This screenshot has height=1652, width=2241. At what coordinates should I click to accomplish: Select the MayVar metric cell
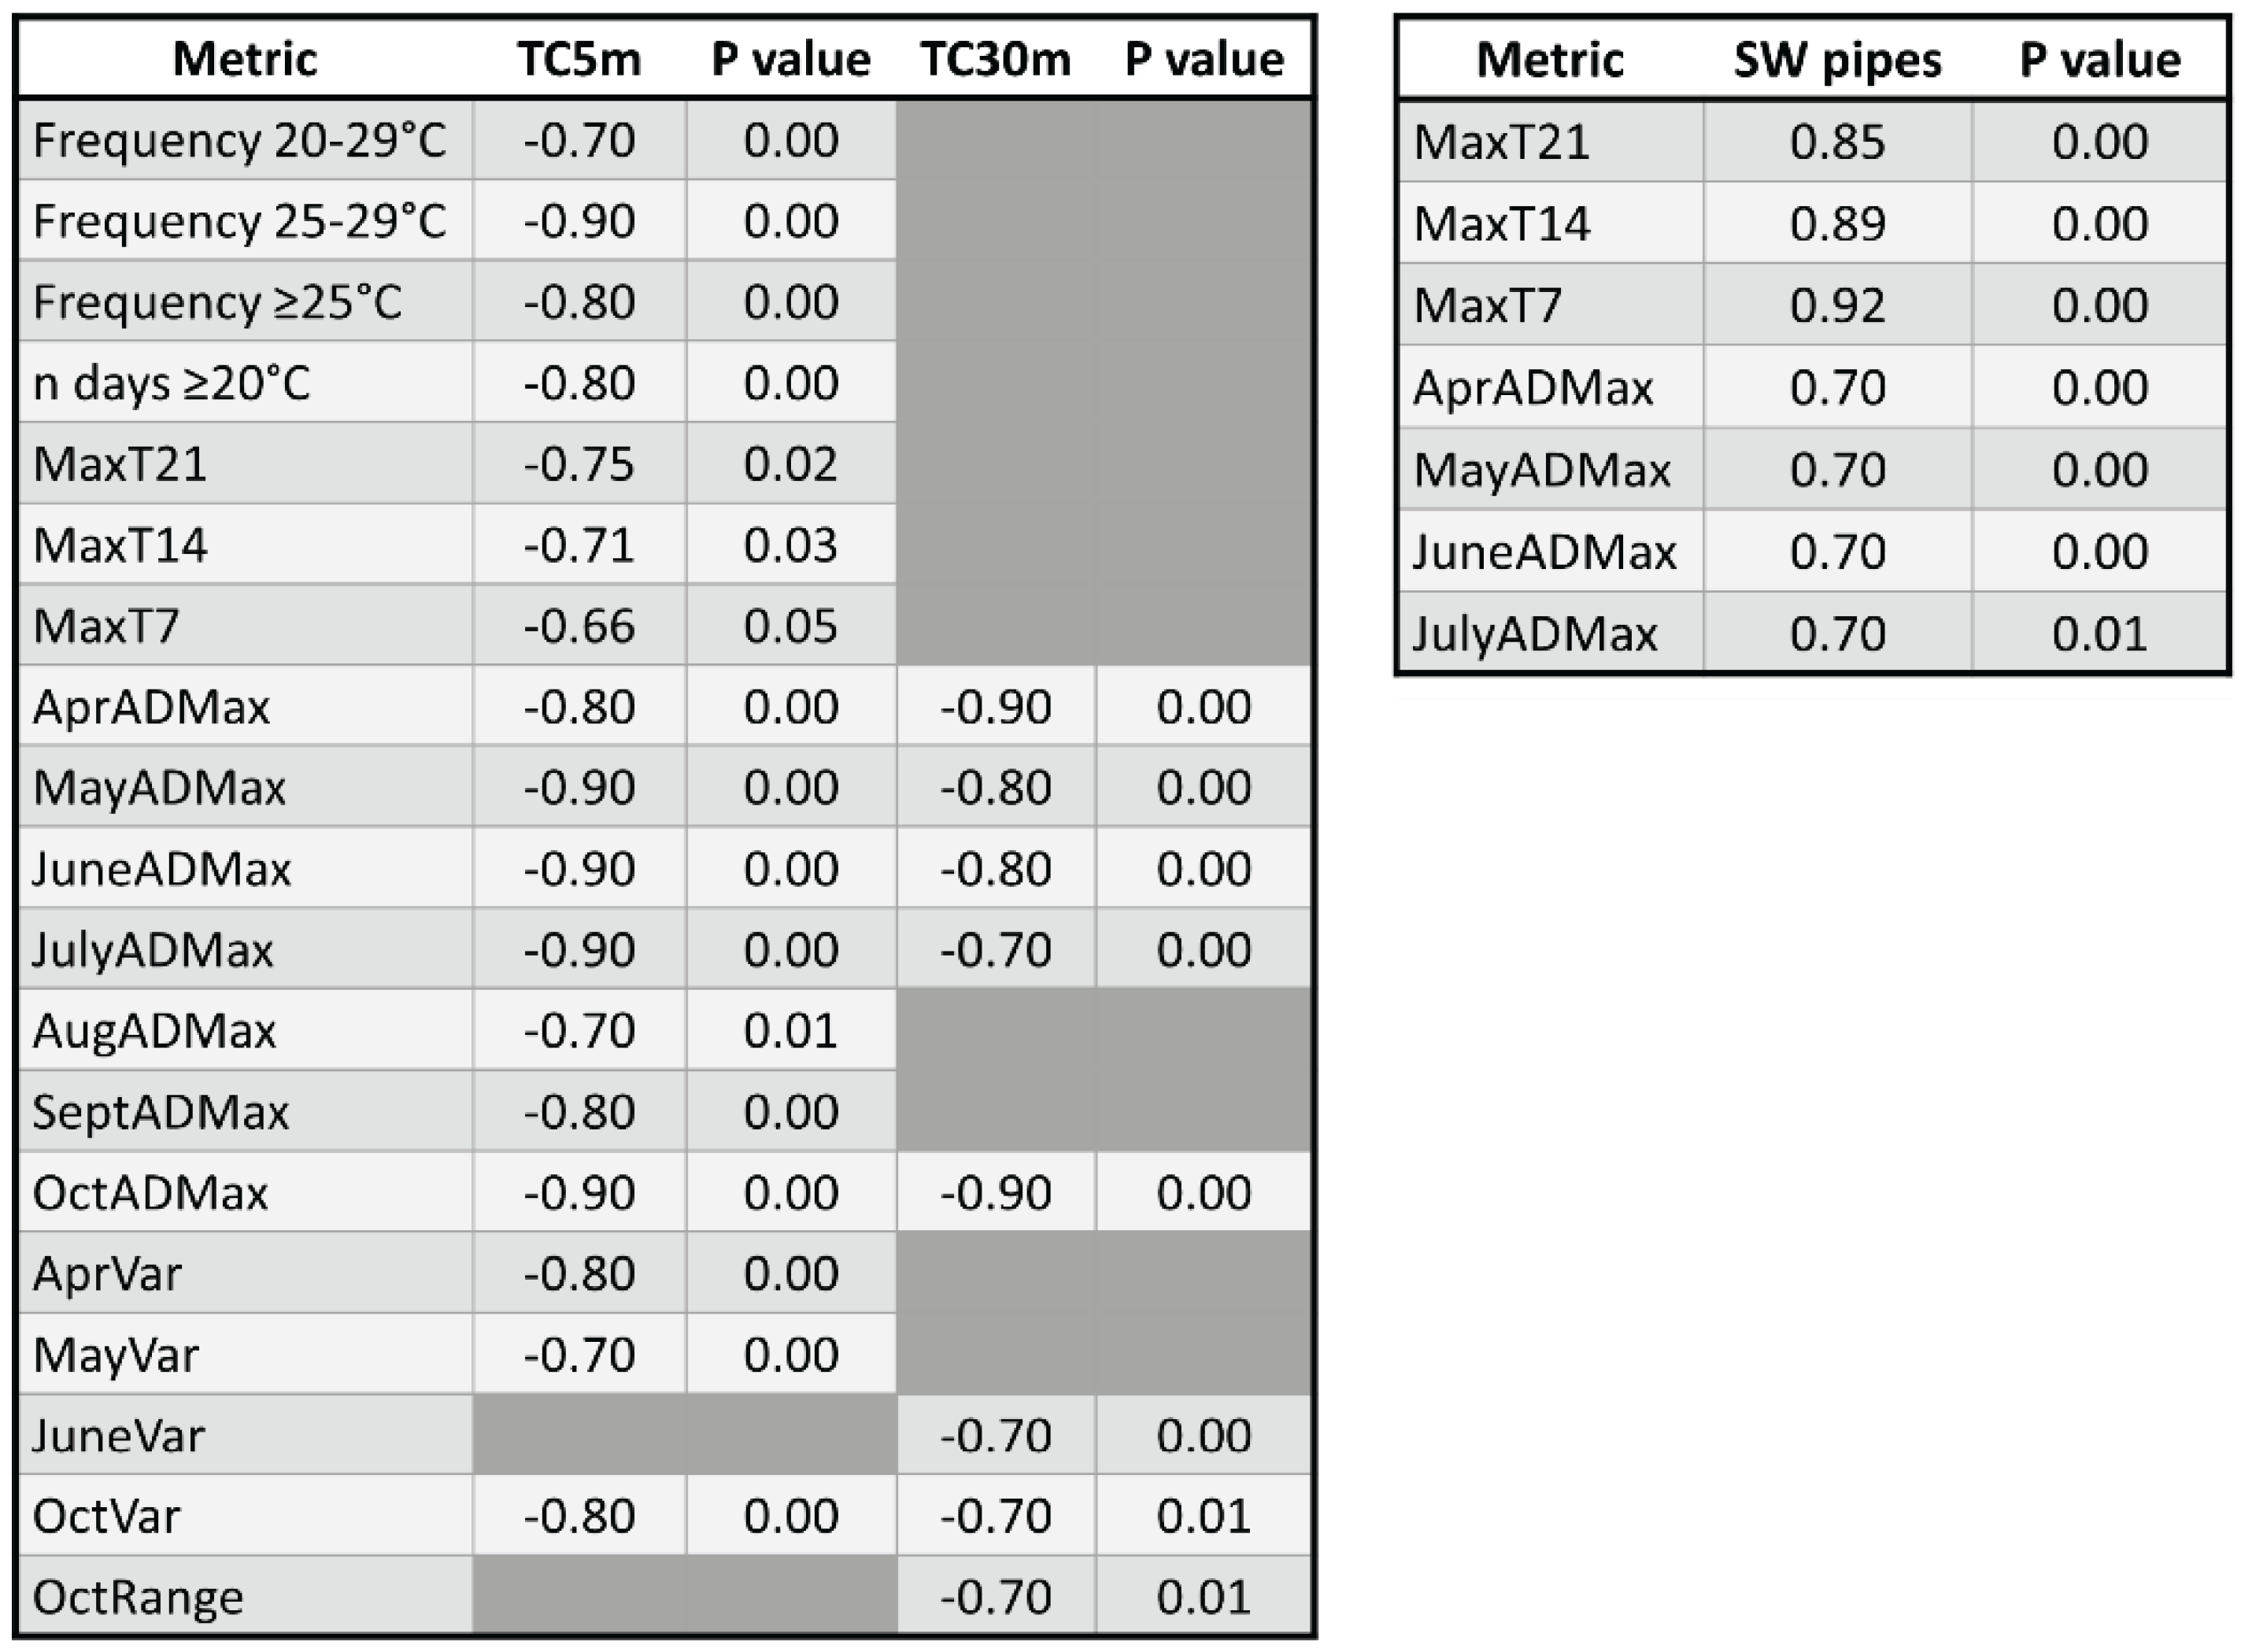[x=116, y=1355]
